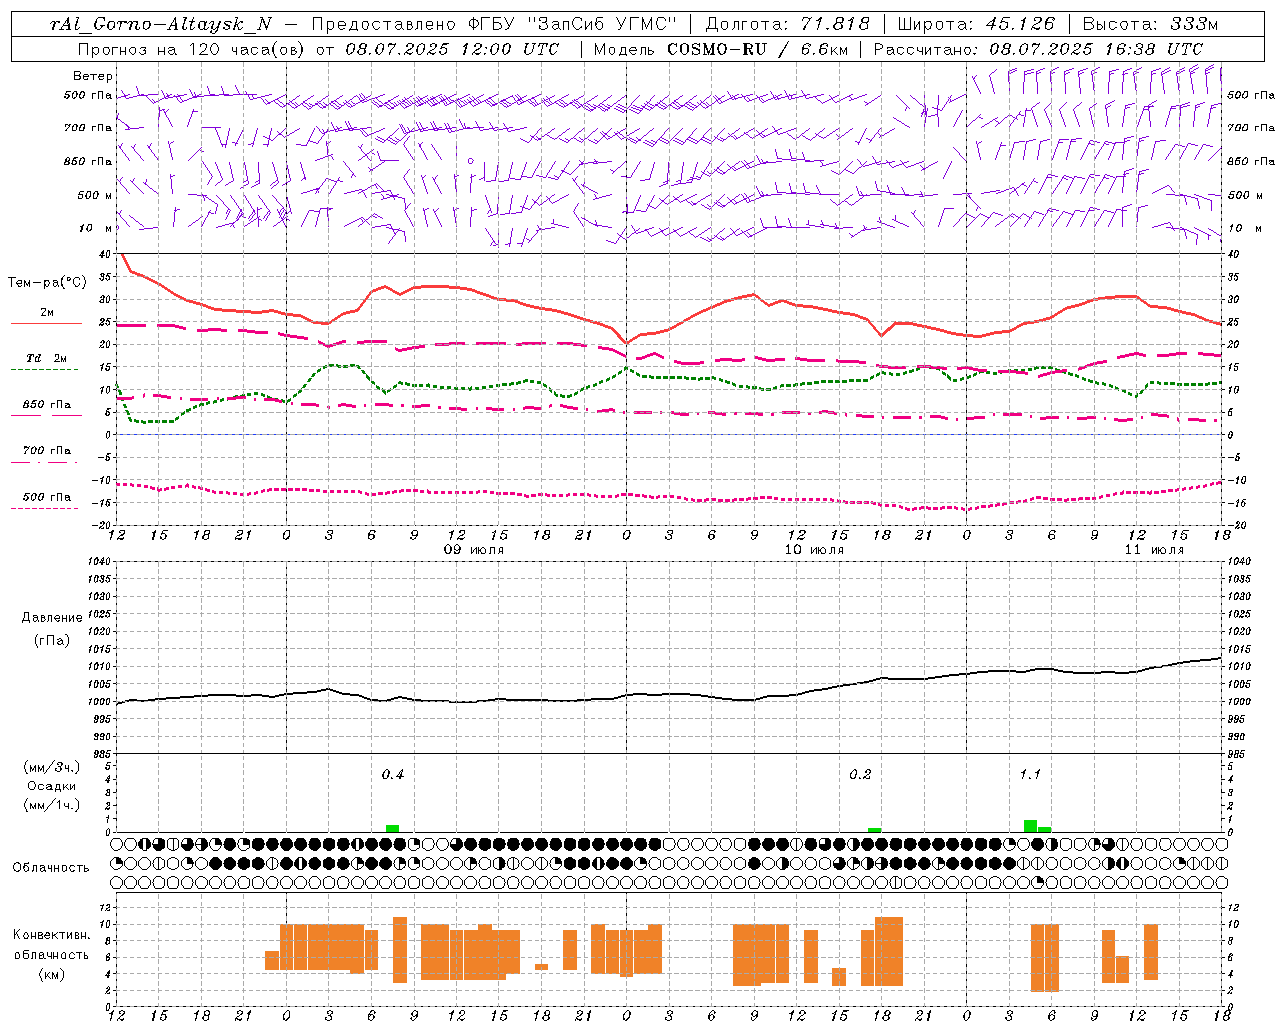Click the dashed line sample under Td 2м
Image resolution: width=1280 pixels, height=1024 pixels.
point(45,370)
